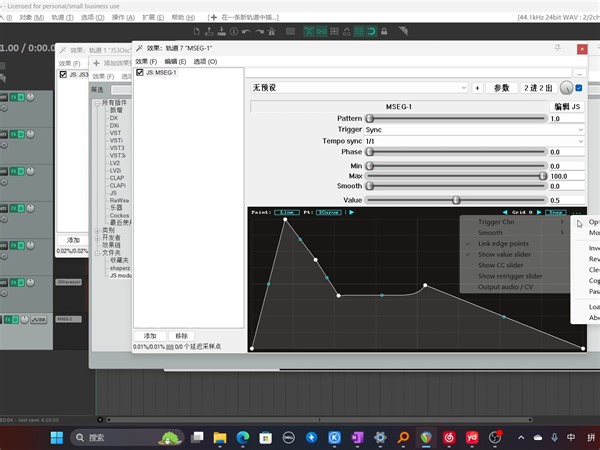Toggle ripple editing grid icon
600x450 pixels.
[334, 31]
